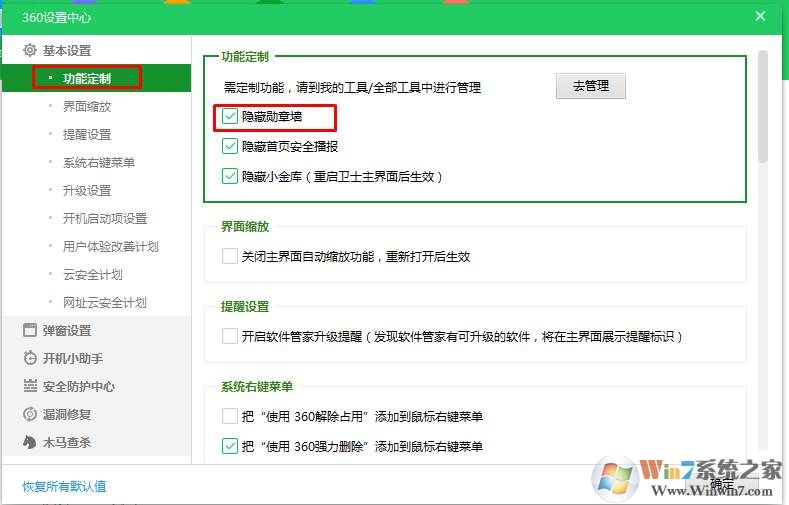789x505 pixels.
Task: Collapse the 基本设置 section
Action: (67, 50)
